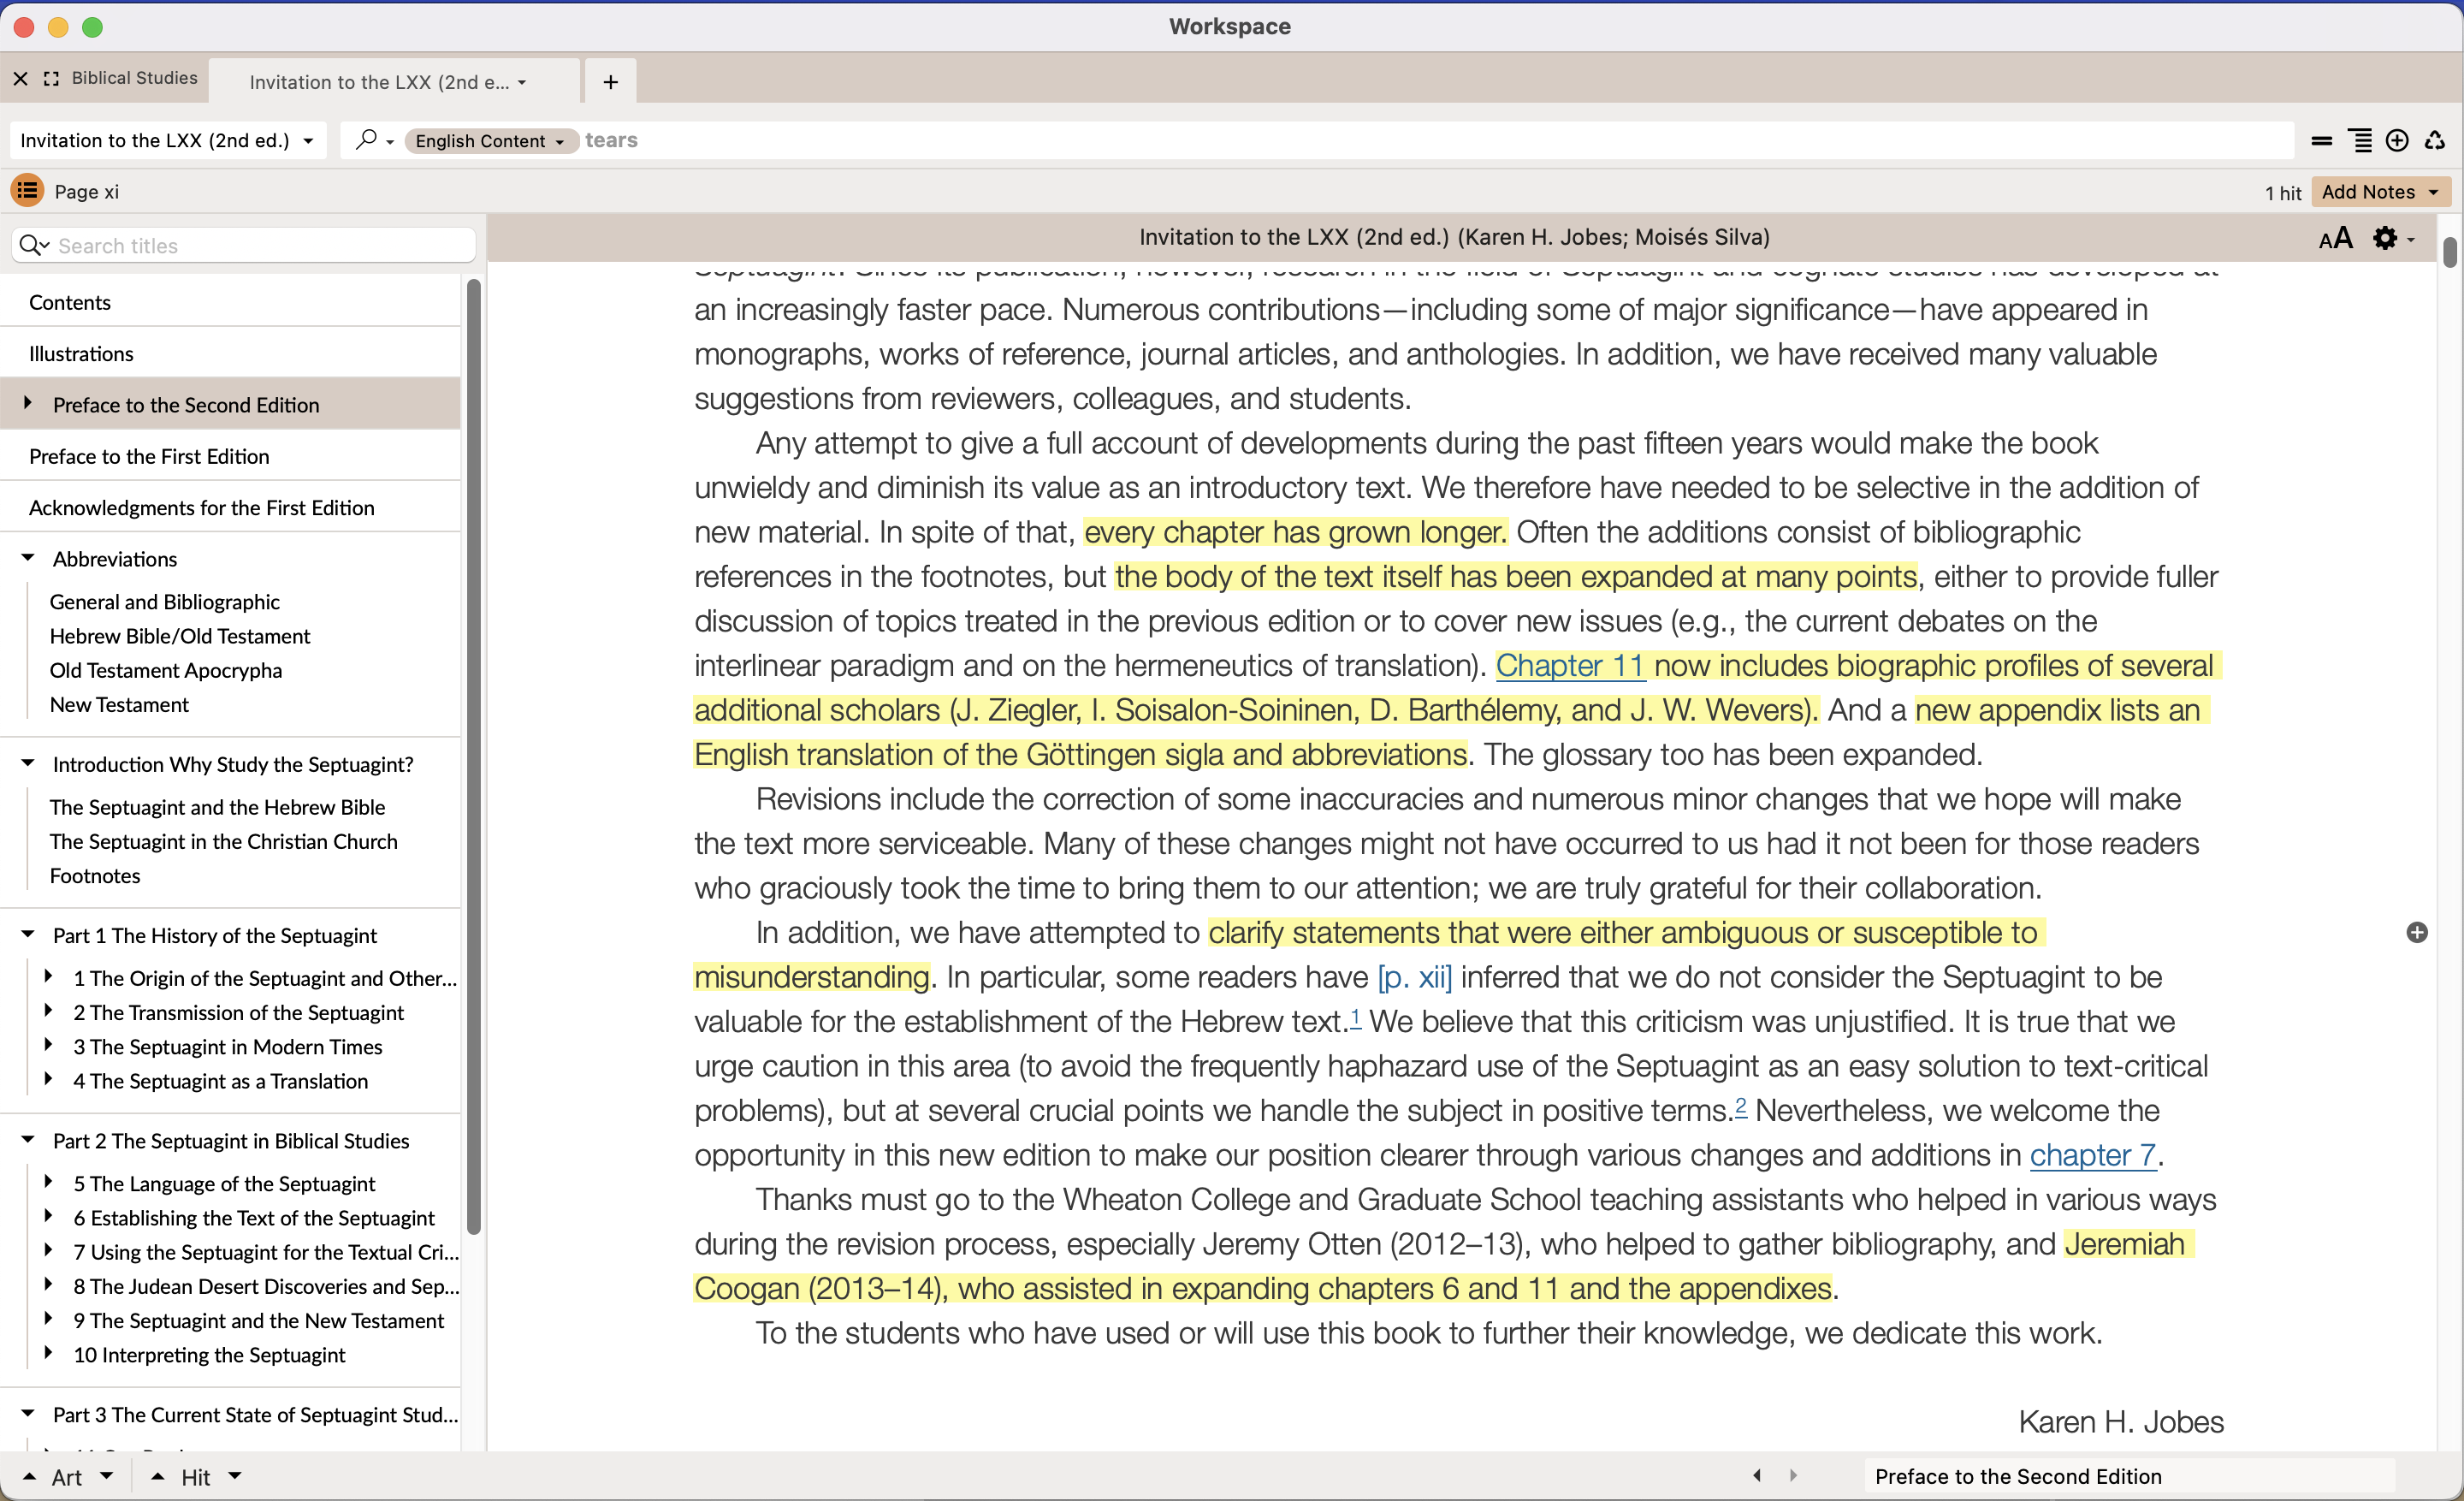Click the orange table of contents icon
Image resolution: width=2464 pixels, height=1501 pixels.
point(27,190)
